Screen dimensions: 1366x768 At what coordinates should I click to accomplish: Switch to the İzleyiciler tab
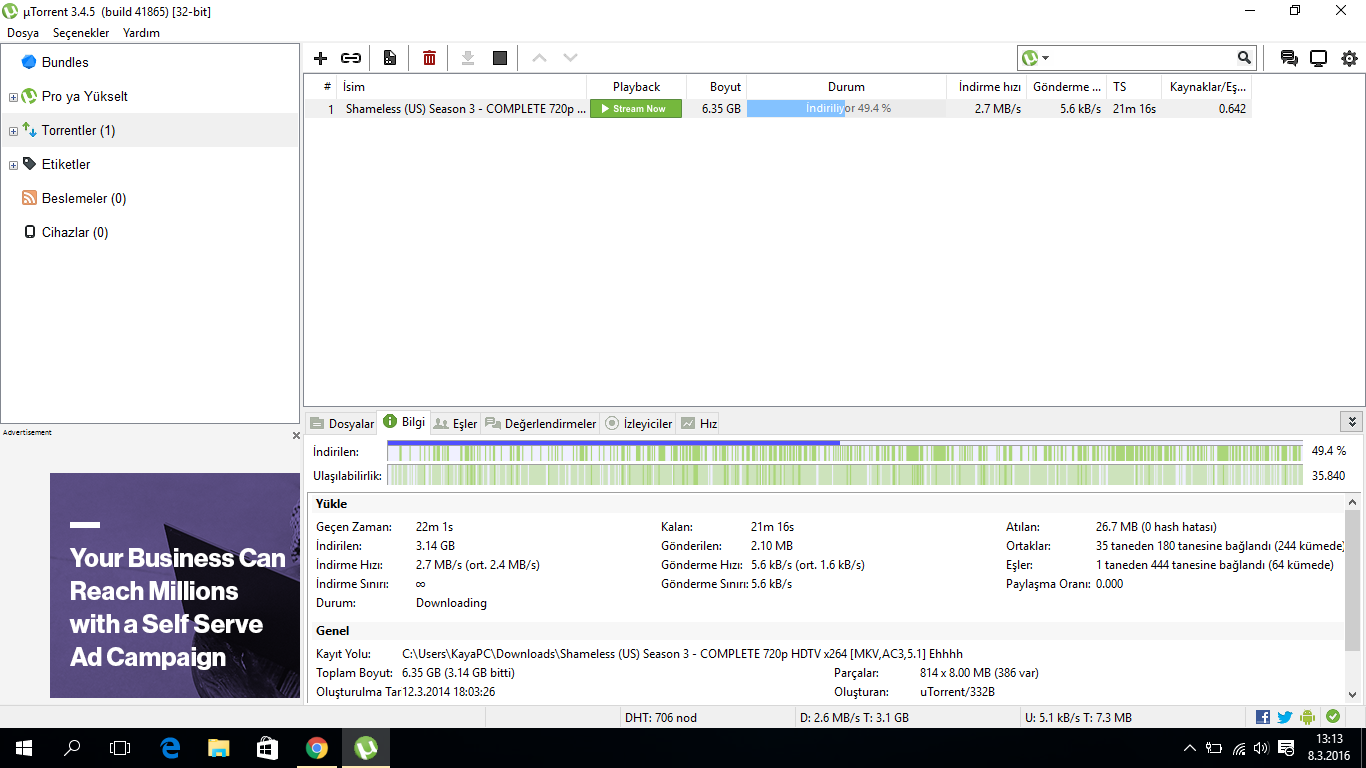[x=639, y=423]
